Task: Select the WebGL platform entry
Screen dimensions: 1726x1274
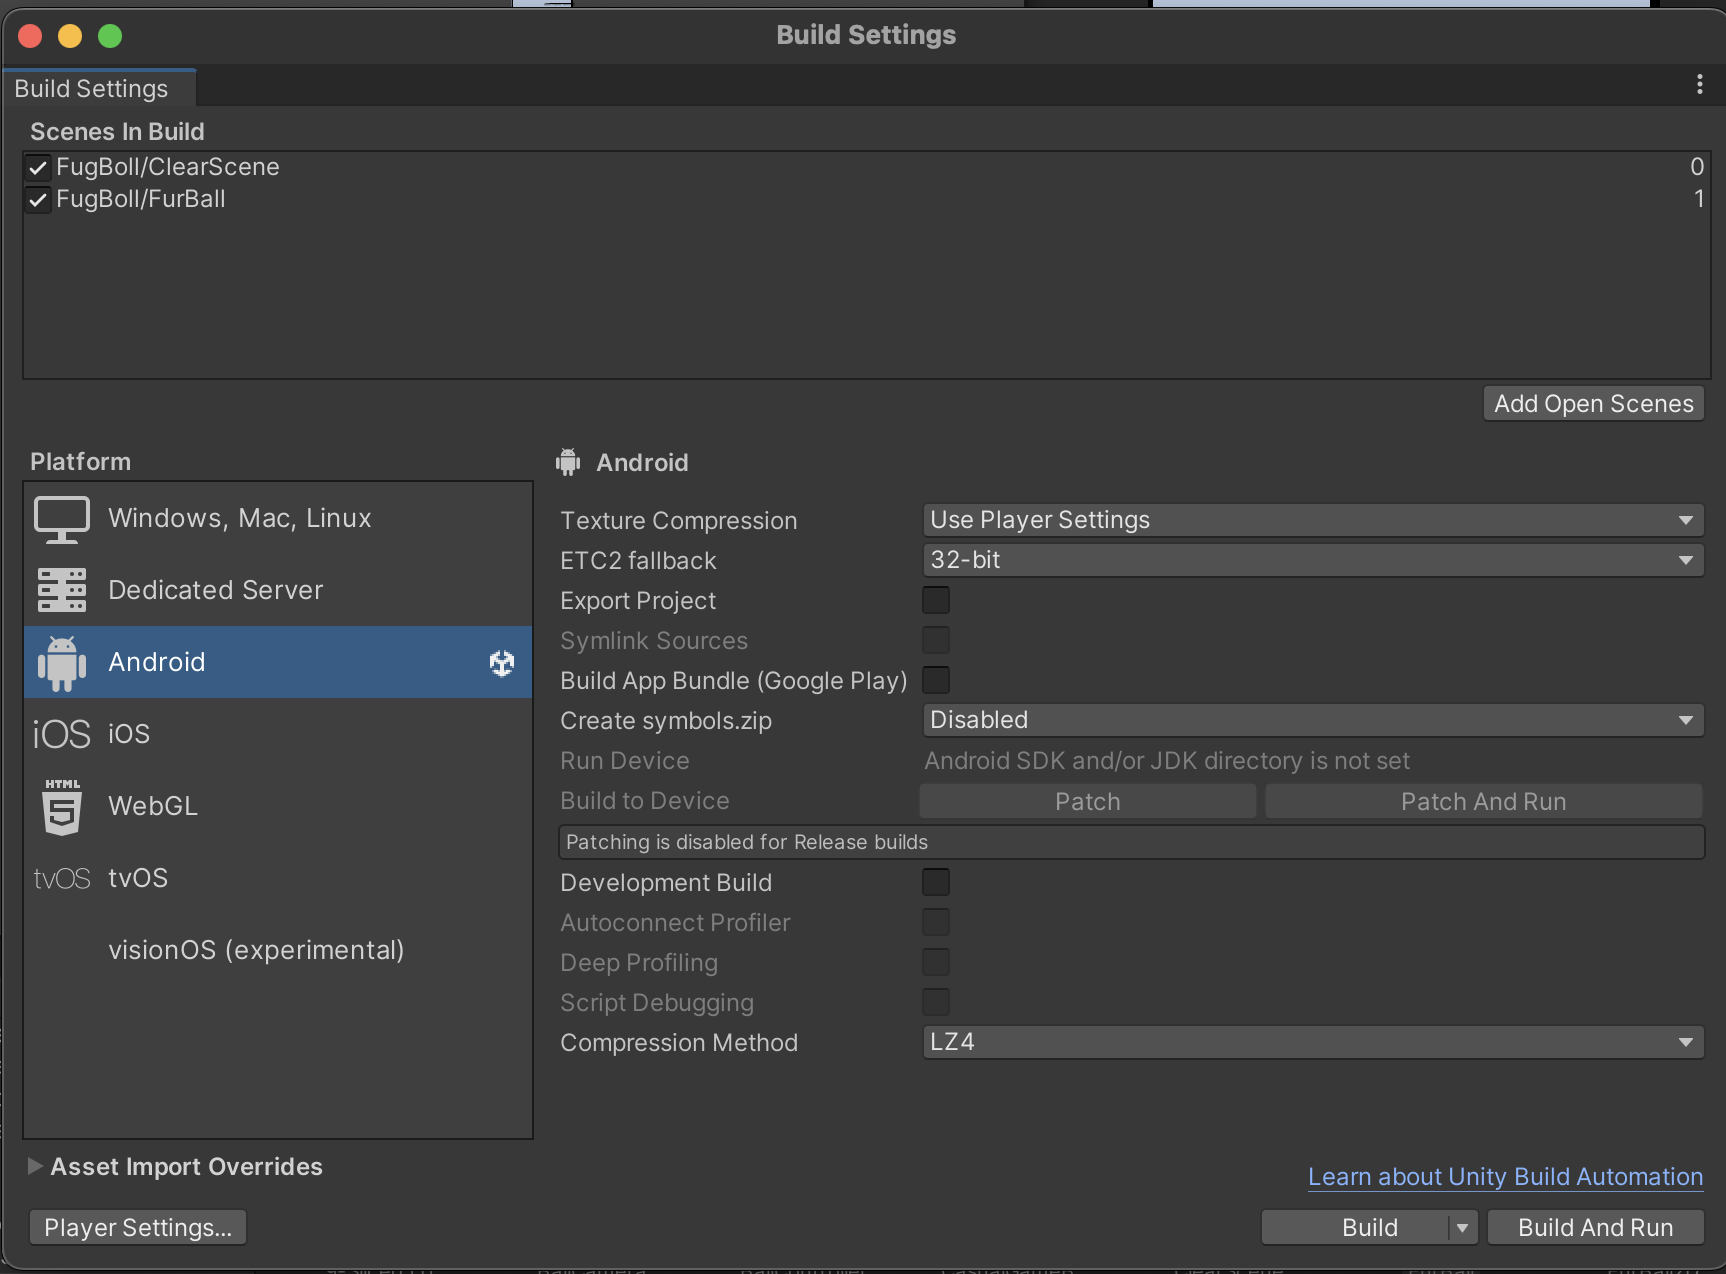Action: click(278, 806)
